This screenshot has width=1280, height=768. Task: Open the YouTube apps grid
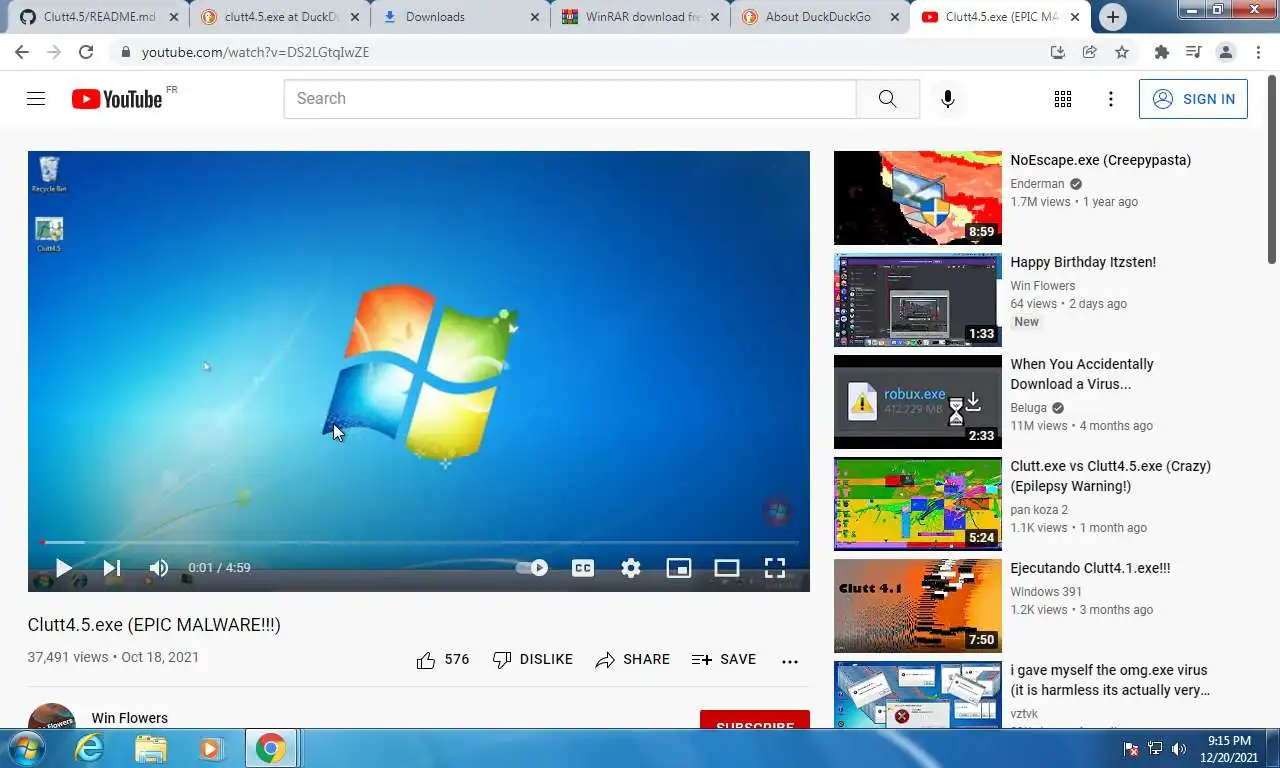pos(1063,99)
